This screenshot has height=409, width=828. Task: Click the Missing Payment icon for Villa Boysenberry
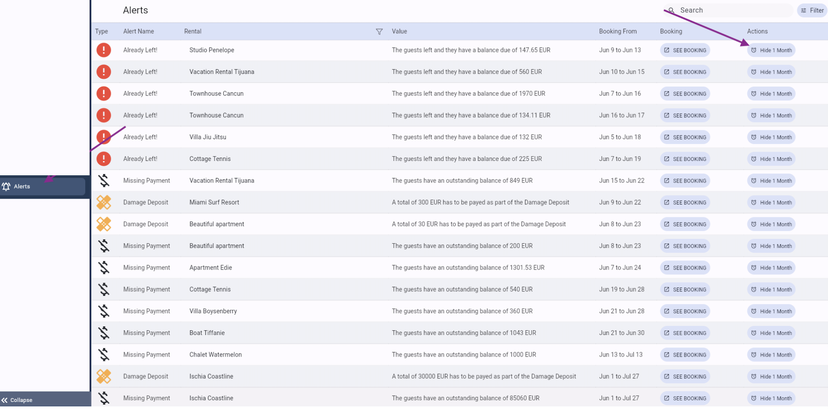pyautogui.click(x=104, y=311)
